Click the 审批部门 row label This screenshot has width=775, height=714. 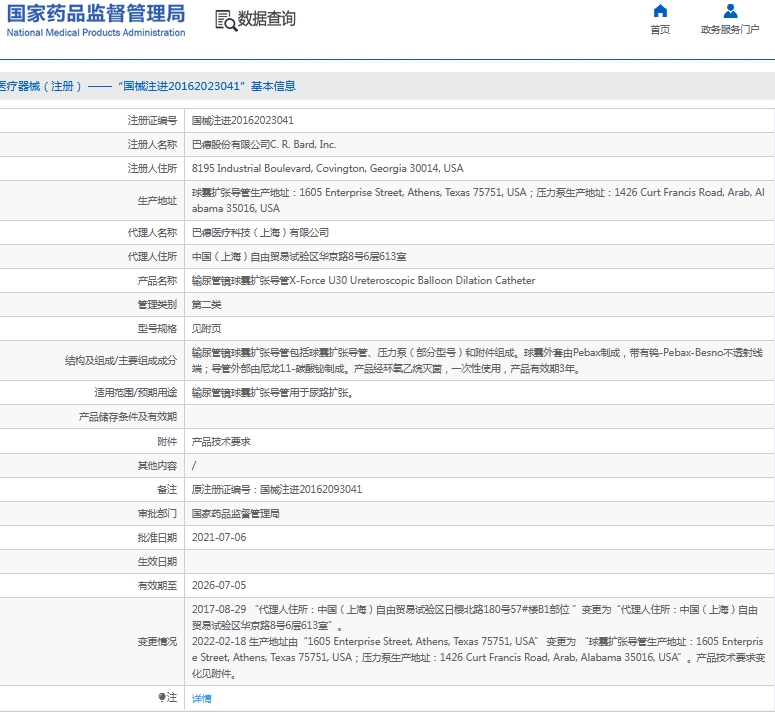(157, 513)
